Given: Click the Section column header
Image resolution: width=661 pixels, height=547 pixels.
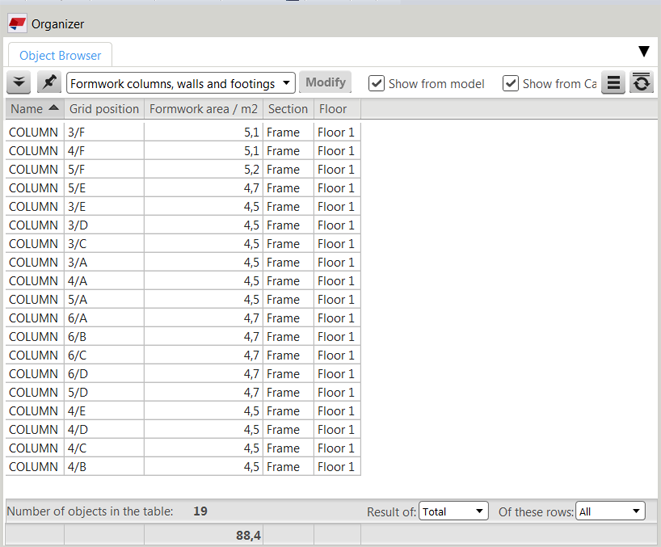Looking at the screenshot, I should (x=288, y=109).
